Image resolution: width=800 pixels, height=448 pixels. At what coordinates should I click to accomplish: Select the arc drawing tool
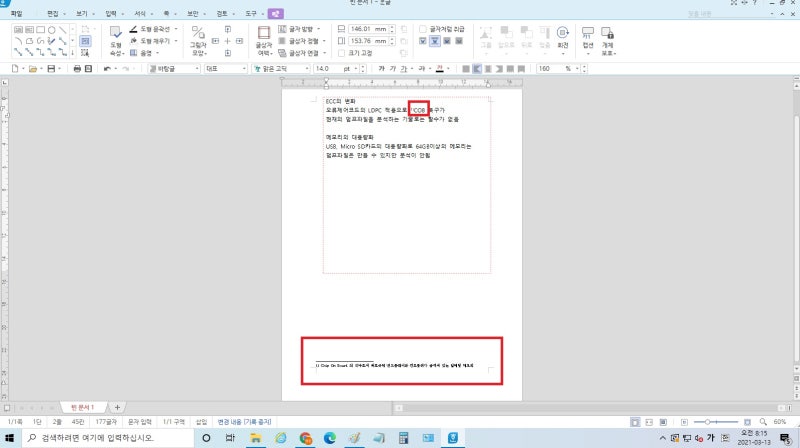coord(18,41)
